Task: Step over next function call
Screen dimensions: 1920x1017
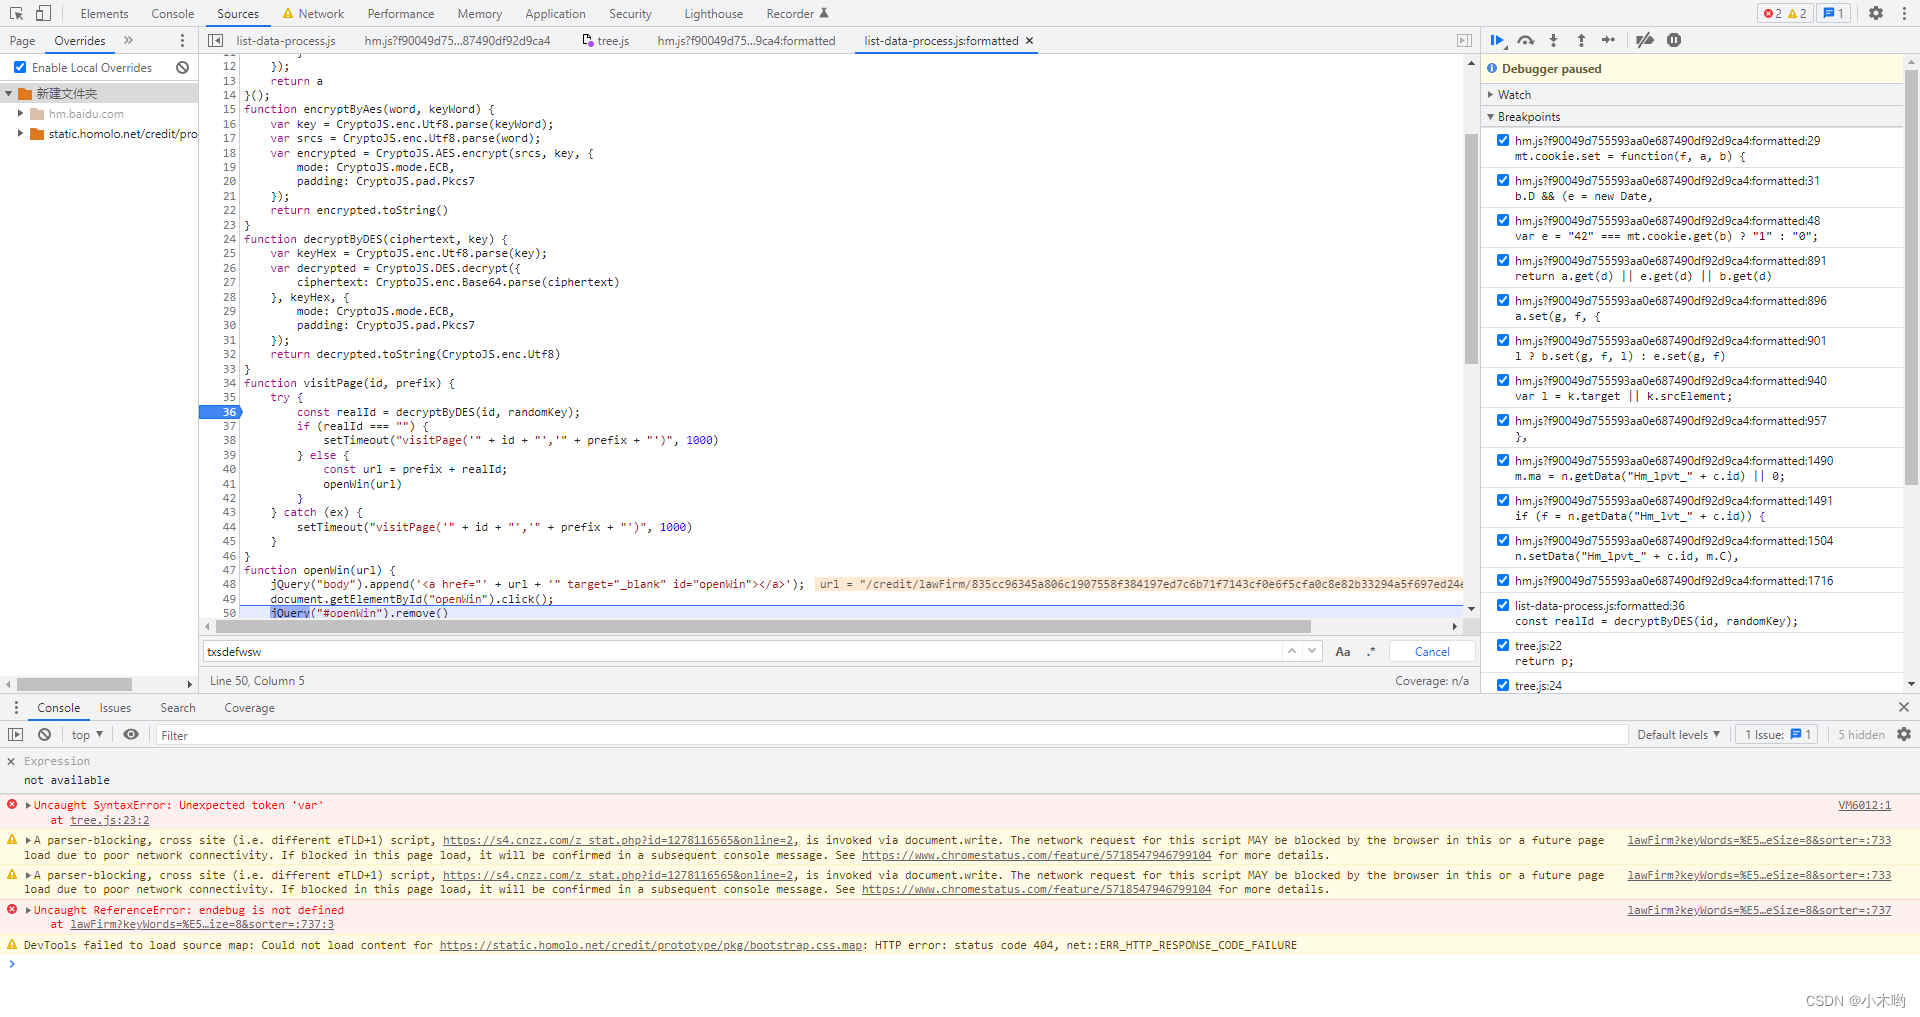Action: (x=1525, y=40)
